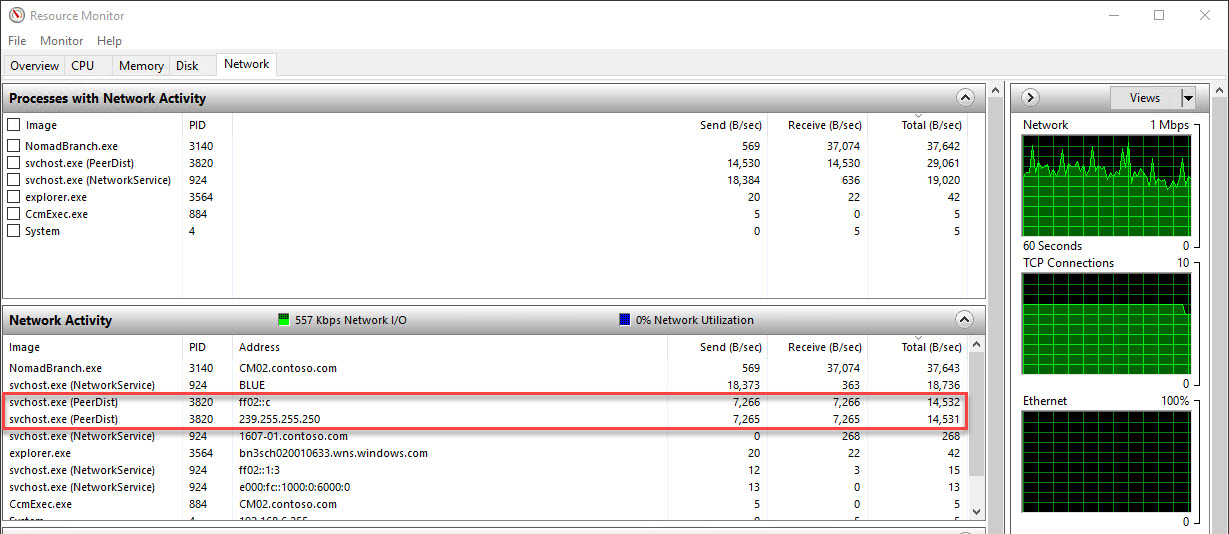Tick the explorer.exe process checkbox

pos(14,197)
